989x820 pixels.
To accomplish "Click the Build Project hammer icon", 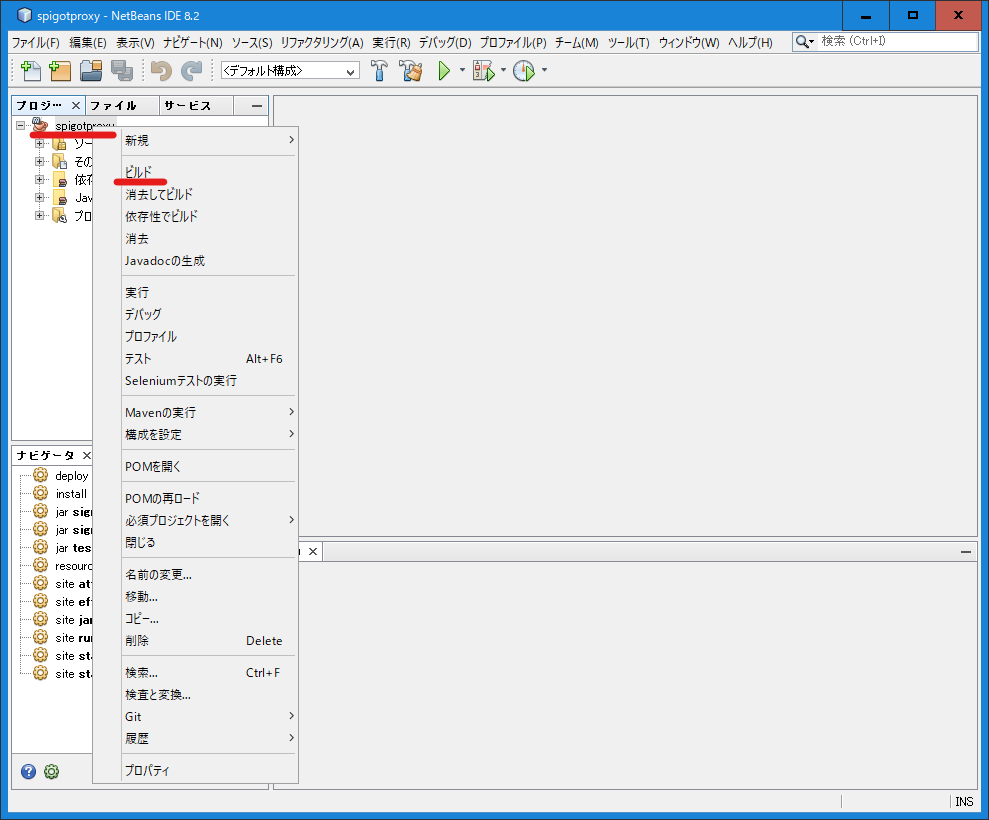I will pos(380,71).
